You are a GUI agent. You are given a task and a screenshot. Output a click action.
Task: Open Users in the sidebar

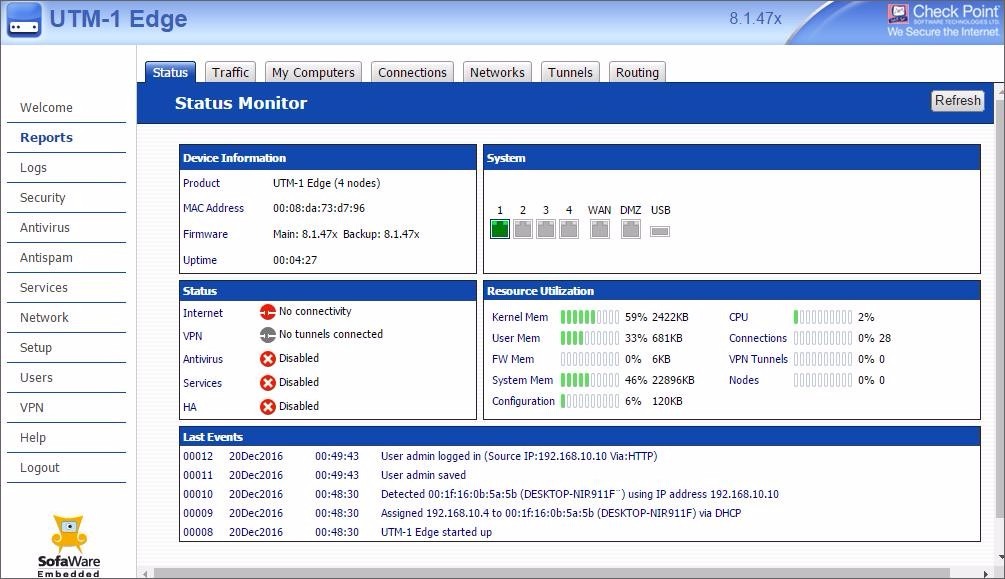coord(36,378)
